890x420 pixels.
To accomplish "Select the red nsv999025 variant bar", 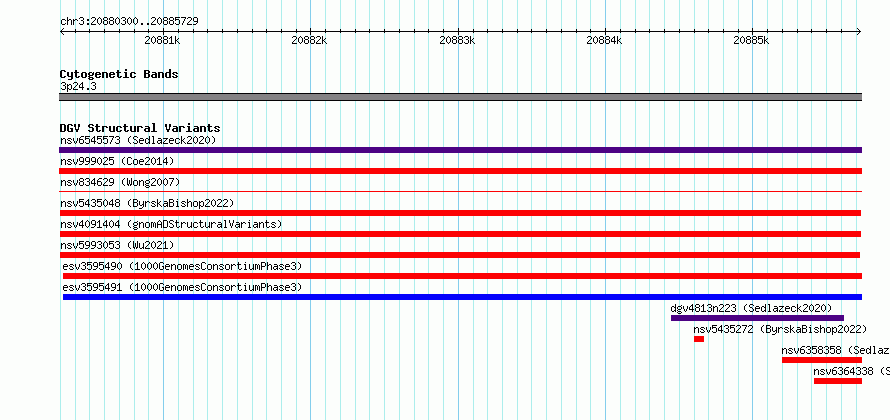I will [460, 171].
